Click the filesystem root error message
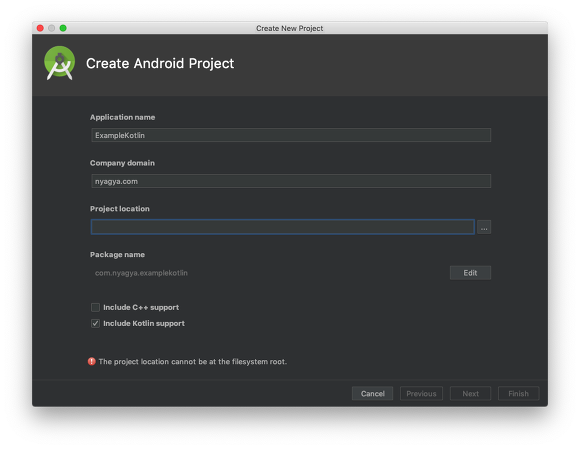Image resolution: width=580 pixels, height=449 pixels. 193,362
